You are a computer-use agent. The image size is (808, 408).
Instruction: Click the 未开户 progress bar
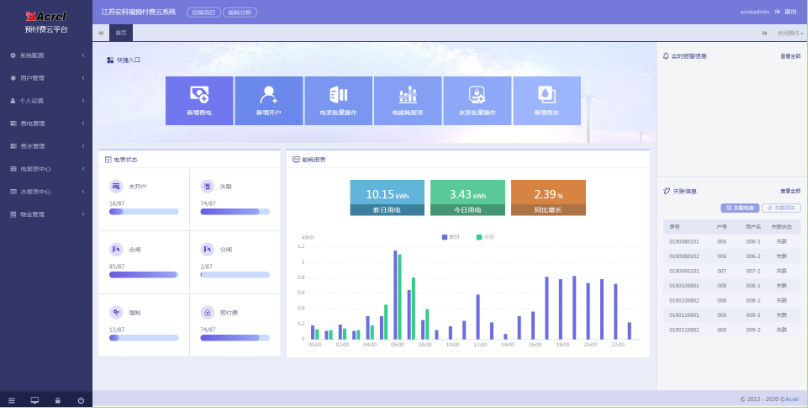click(143, 212)
